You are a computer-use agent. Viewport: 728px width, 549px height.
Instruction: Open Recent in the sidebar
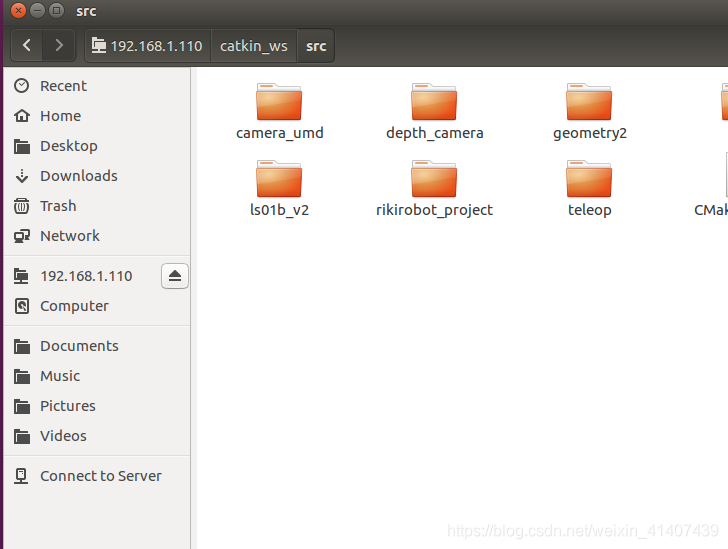pos(97,86)
